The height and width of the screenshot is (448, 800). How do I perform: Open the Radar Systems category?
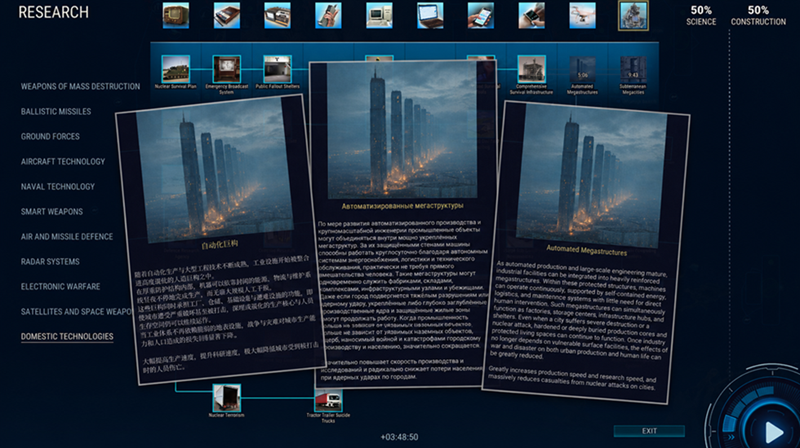(x=50, y=261)
